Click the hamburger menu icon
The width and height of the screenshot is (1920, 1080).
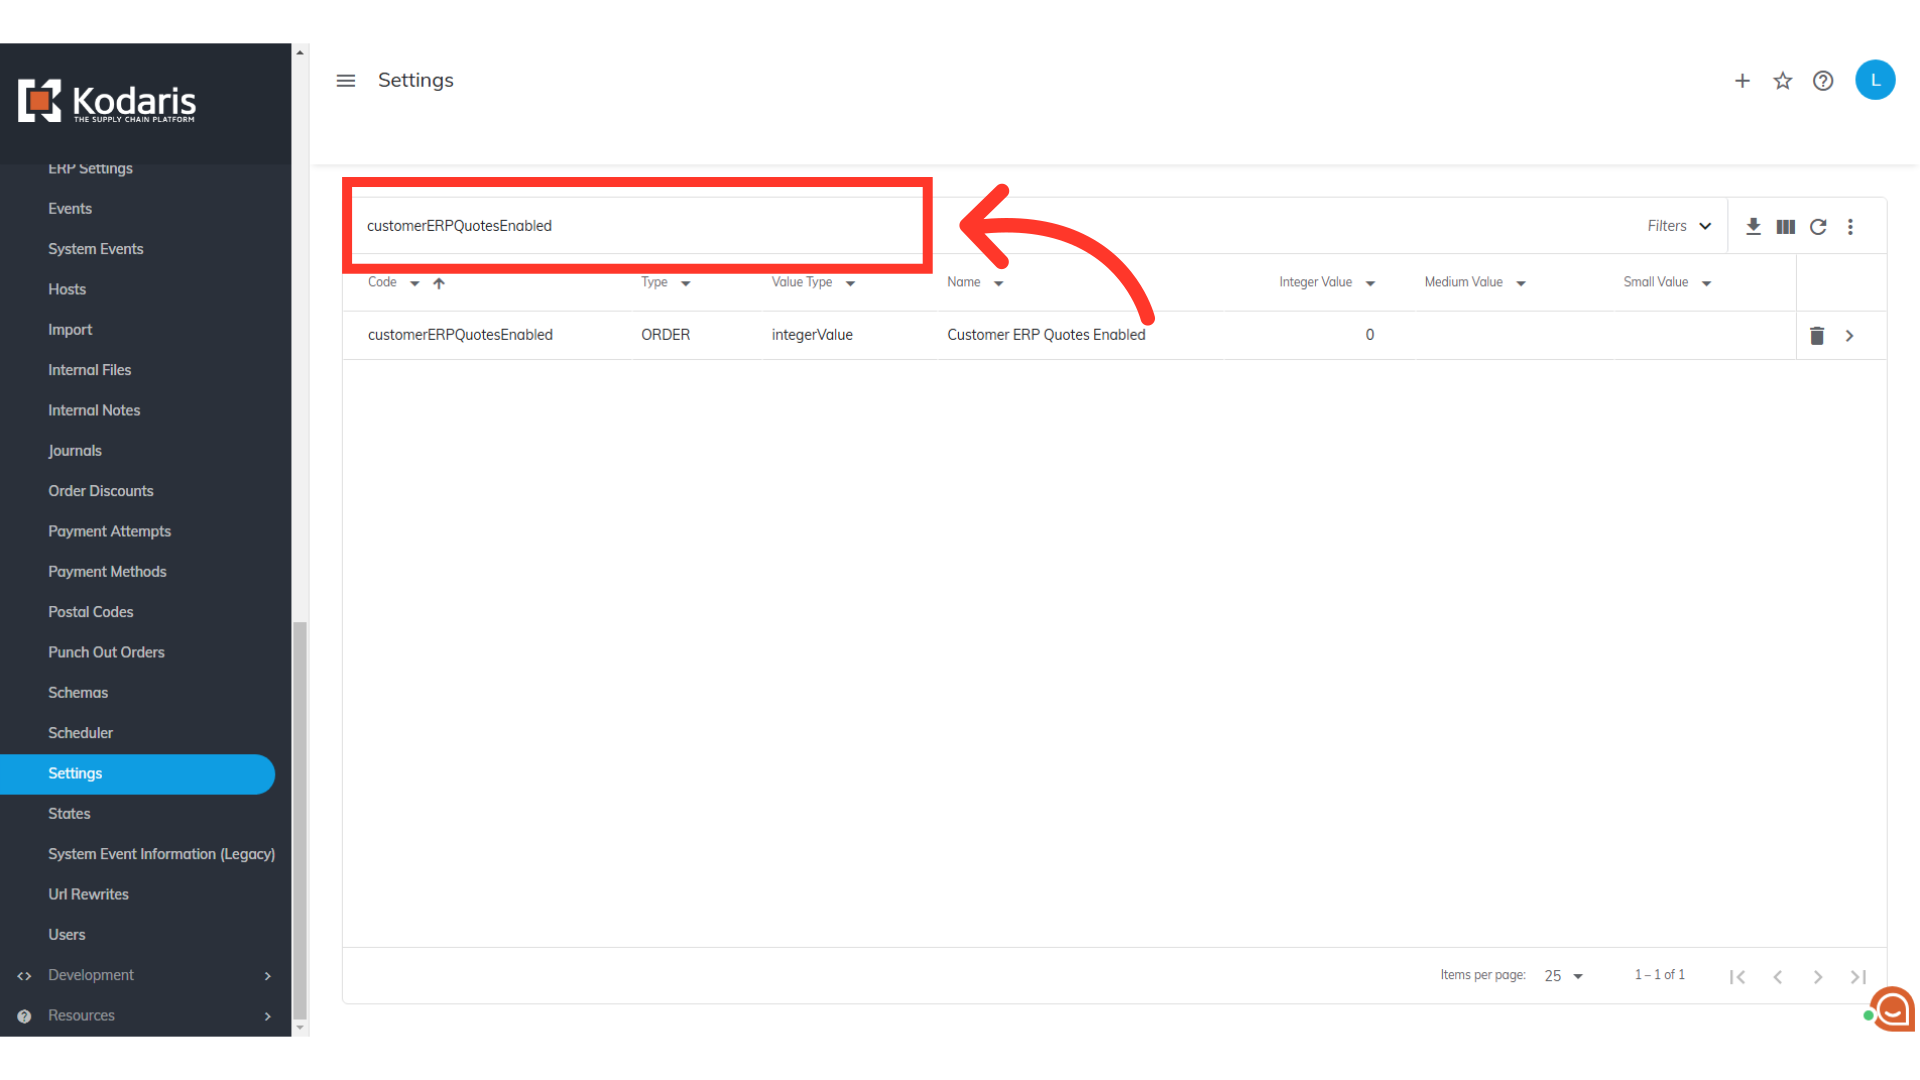pyautogui.click(x=346, y=81)
